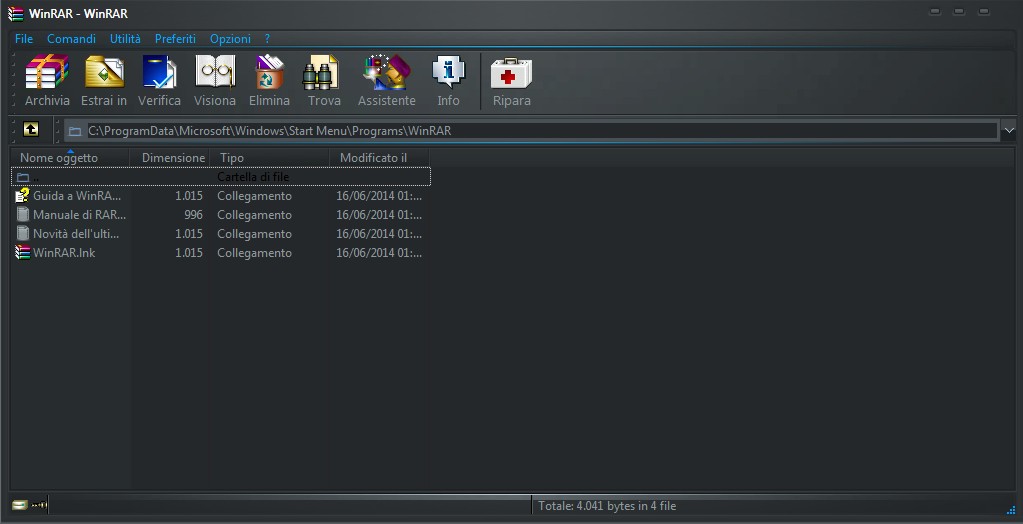Click the Novità dell'ulti... file icon
Viewport: 1023px width, 524px height.
click(x=22, y=233)
